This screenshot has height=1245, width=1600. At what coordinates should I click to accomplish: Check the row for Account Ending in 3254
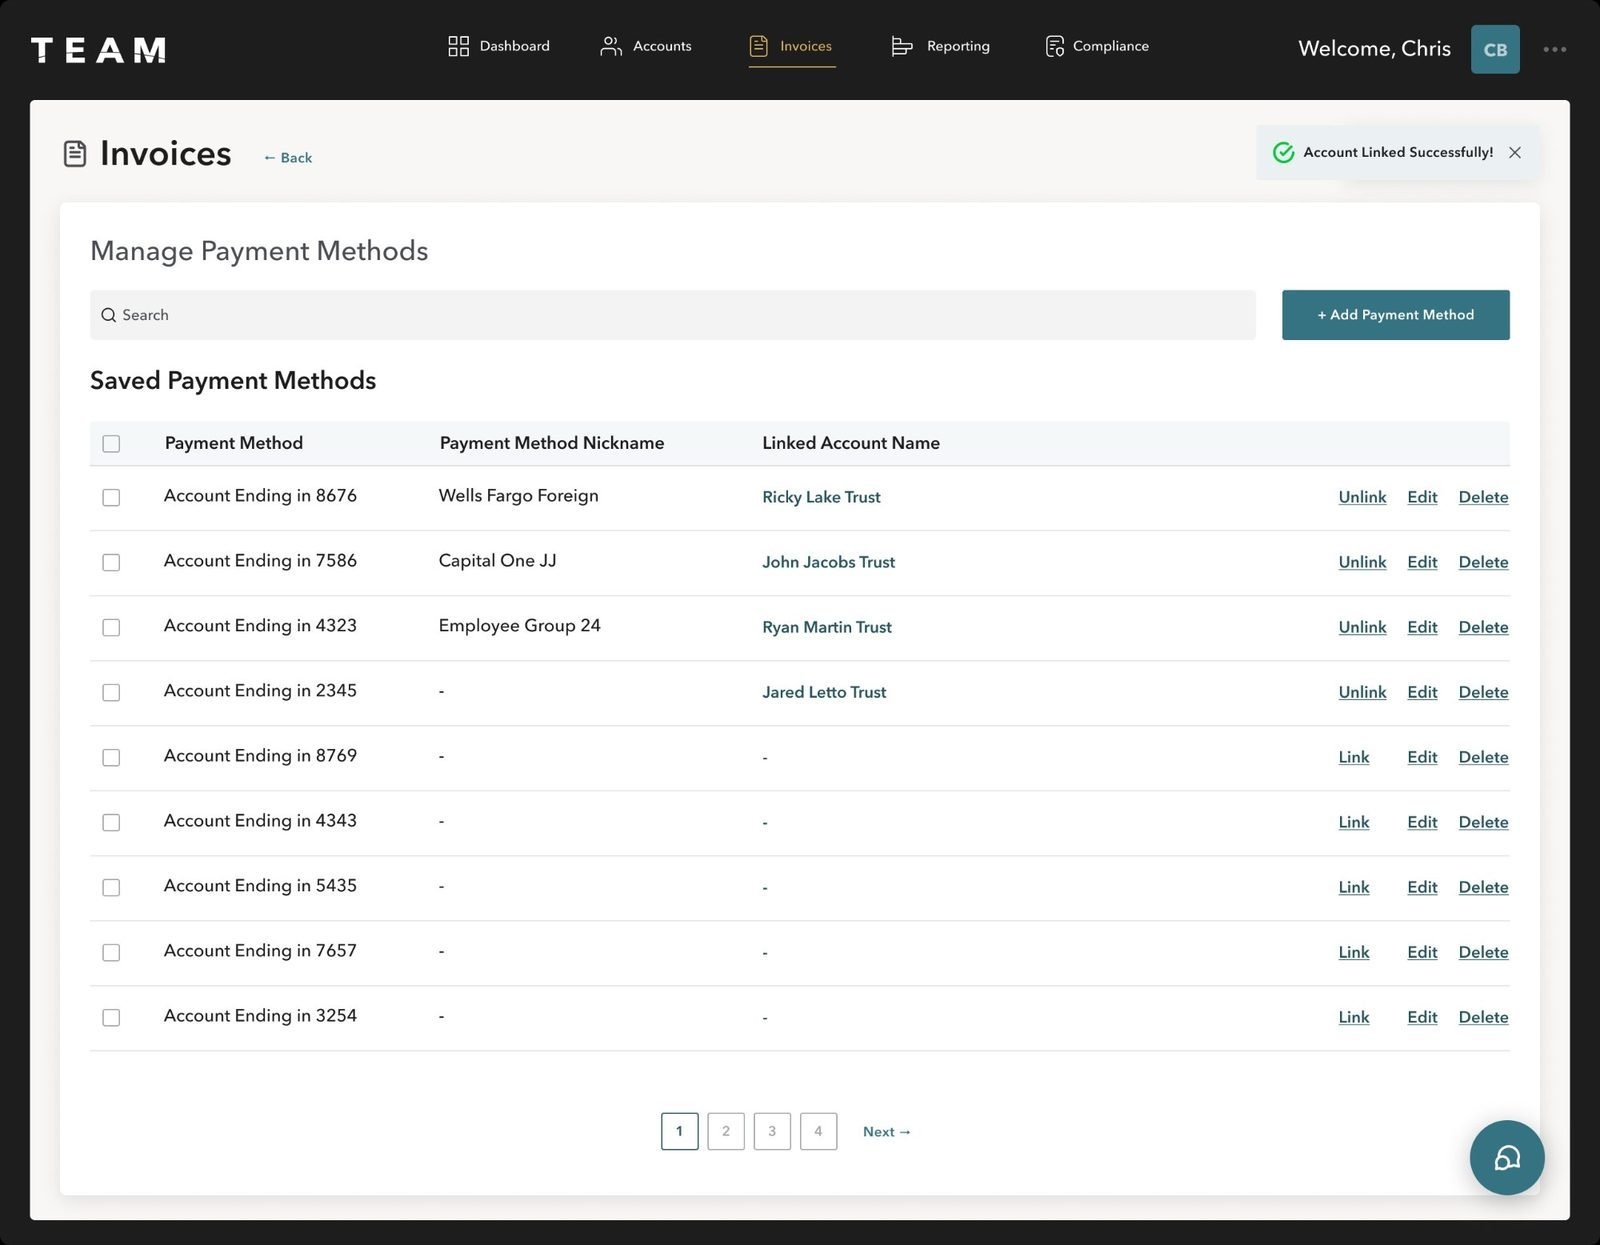tap(111, 1017)
